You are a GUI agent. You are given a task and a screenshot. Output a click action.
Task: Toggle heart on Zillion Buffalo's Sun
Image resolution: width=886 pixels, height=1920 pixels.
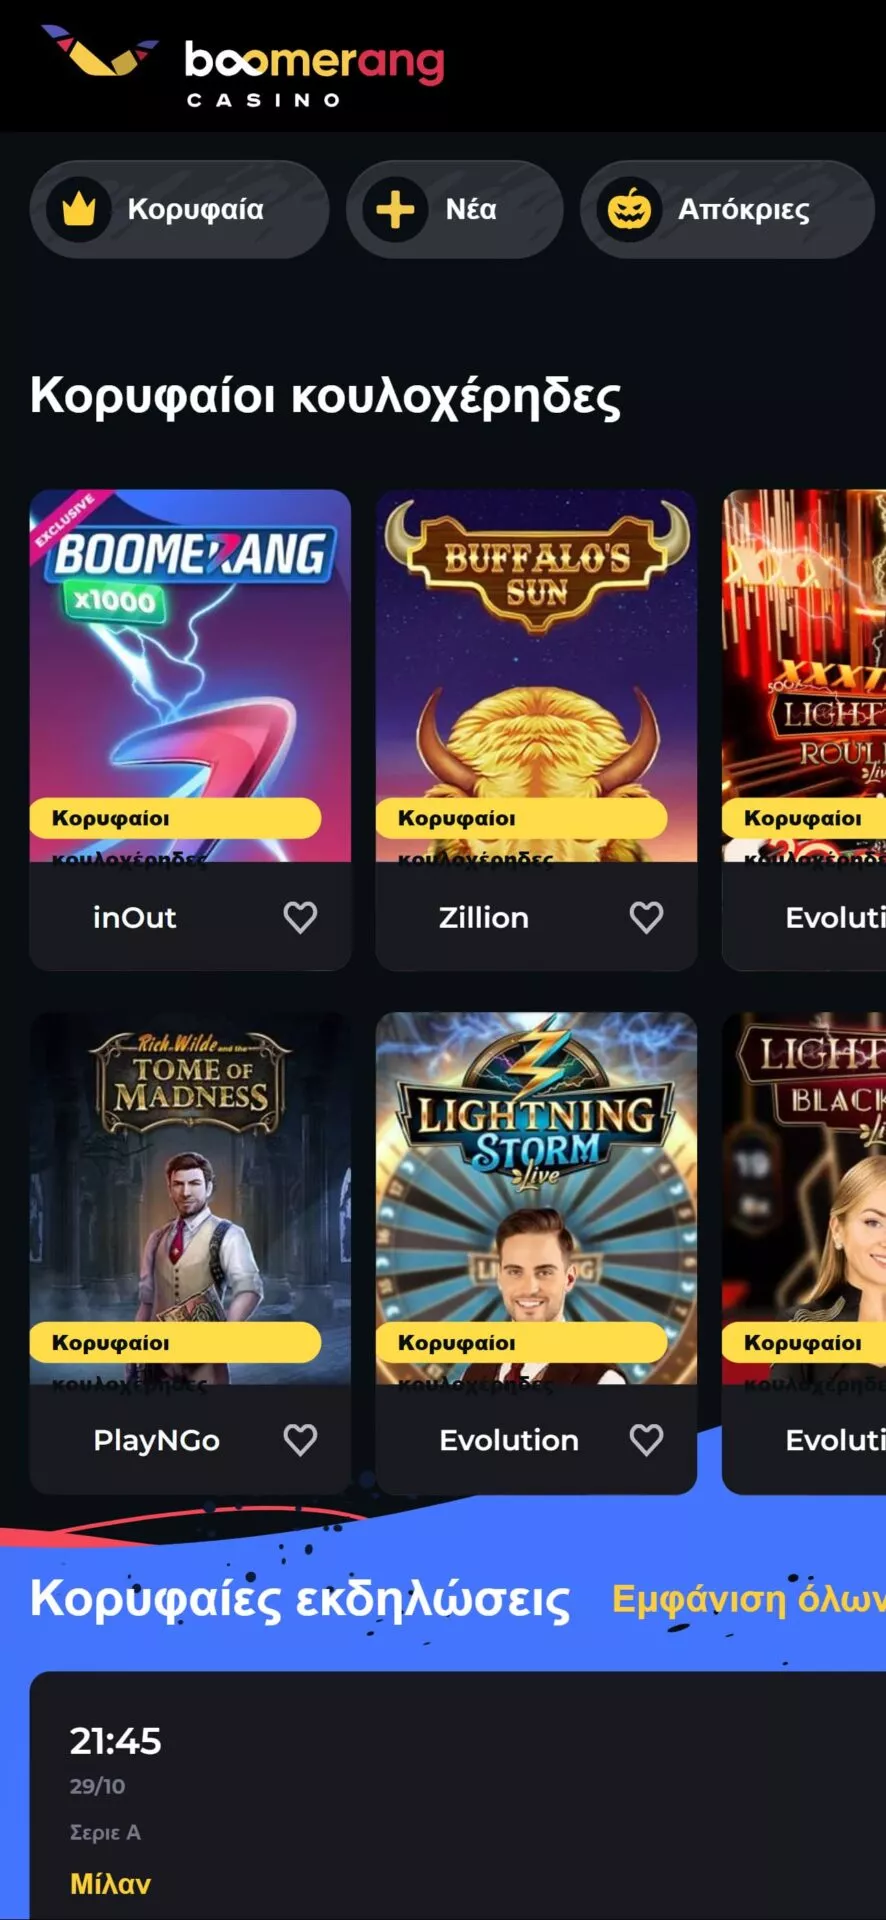(x=646, y=917)
